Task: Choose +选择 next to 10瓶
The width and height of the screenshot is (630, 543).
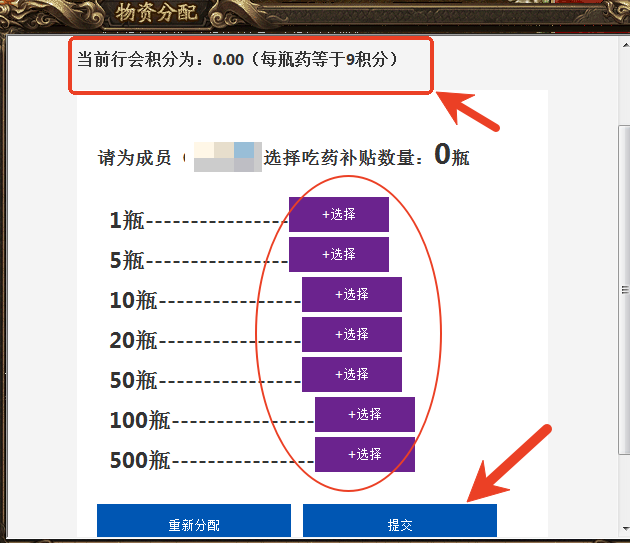Action: tap(351, 294)
